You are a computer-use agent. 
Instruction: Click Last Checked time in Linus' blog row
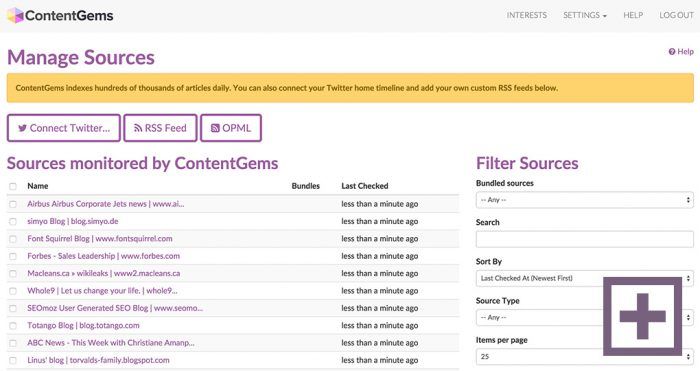click(380, 360)
